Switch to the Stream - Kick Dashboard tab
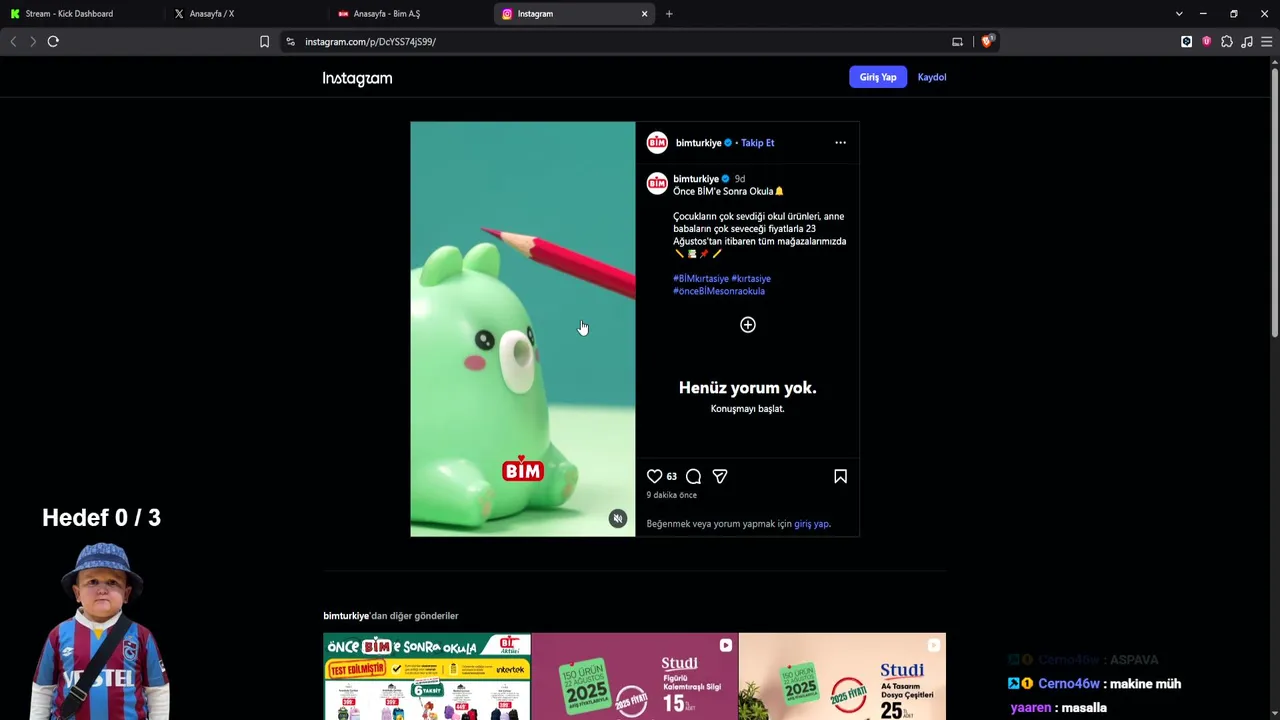Image resolution: width=1280 pixels, height=720 pixels. (82, 14)
